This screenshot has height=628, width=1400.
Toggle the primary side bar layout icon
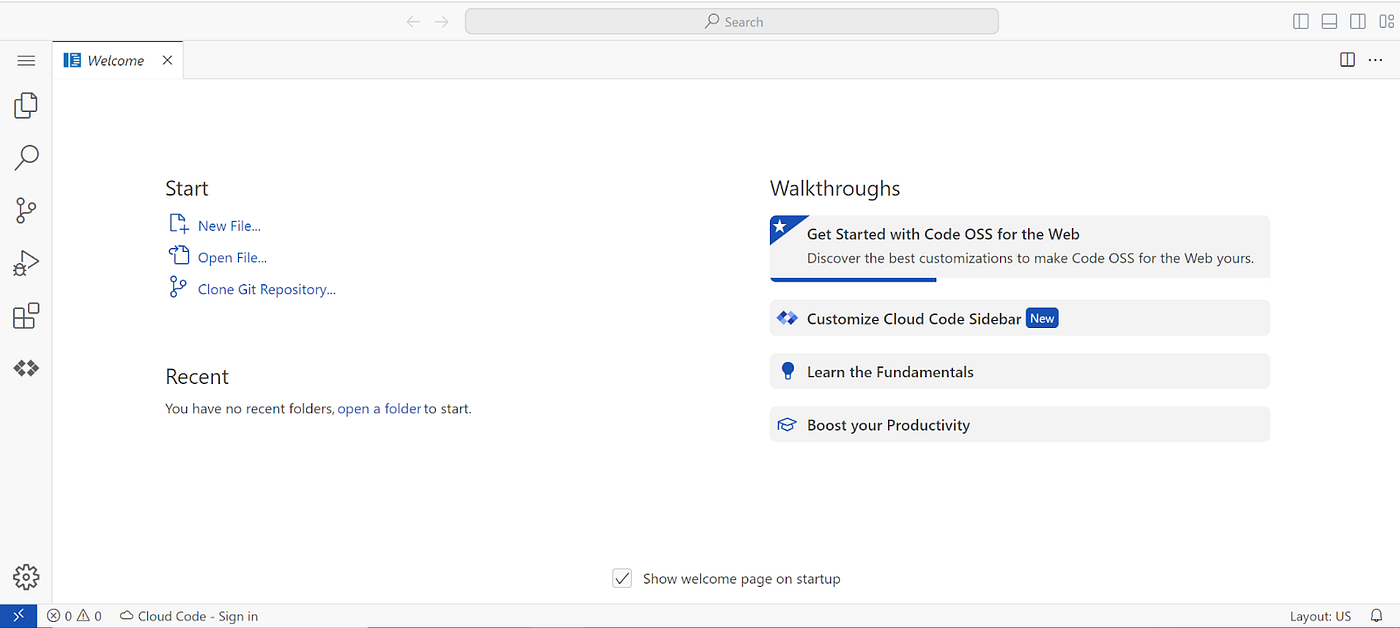pyautogui.click(x=1301, y=21)
